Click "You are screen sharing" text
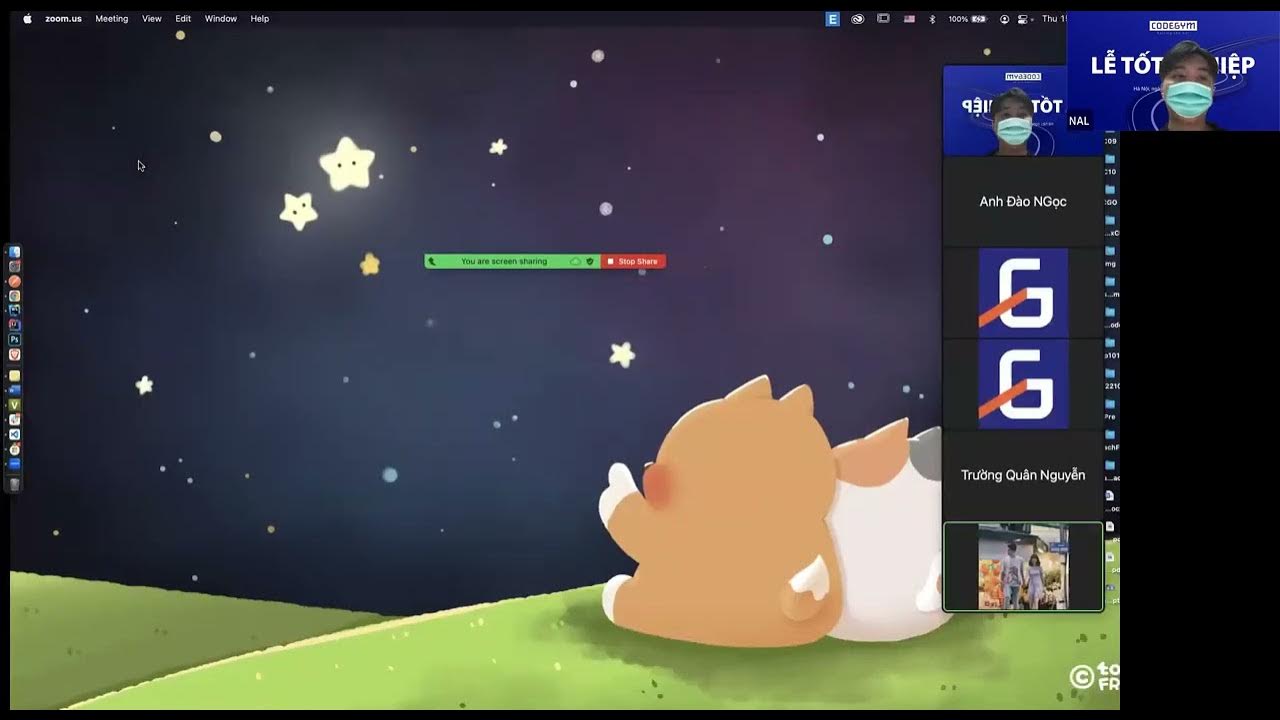 click(x=504, y=261)
